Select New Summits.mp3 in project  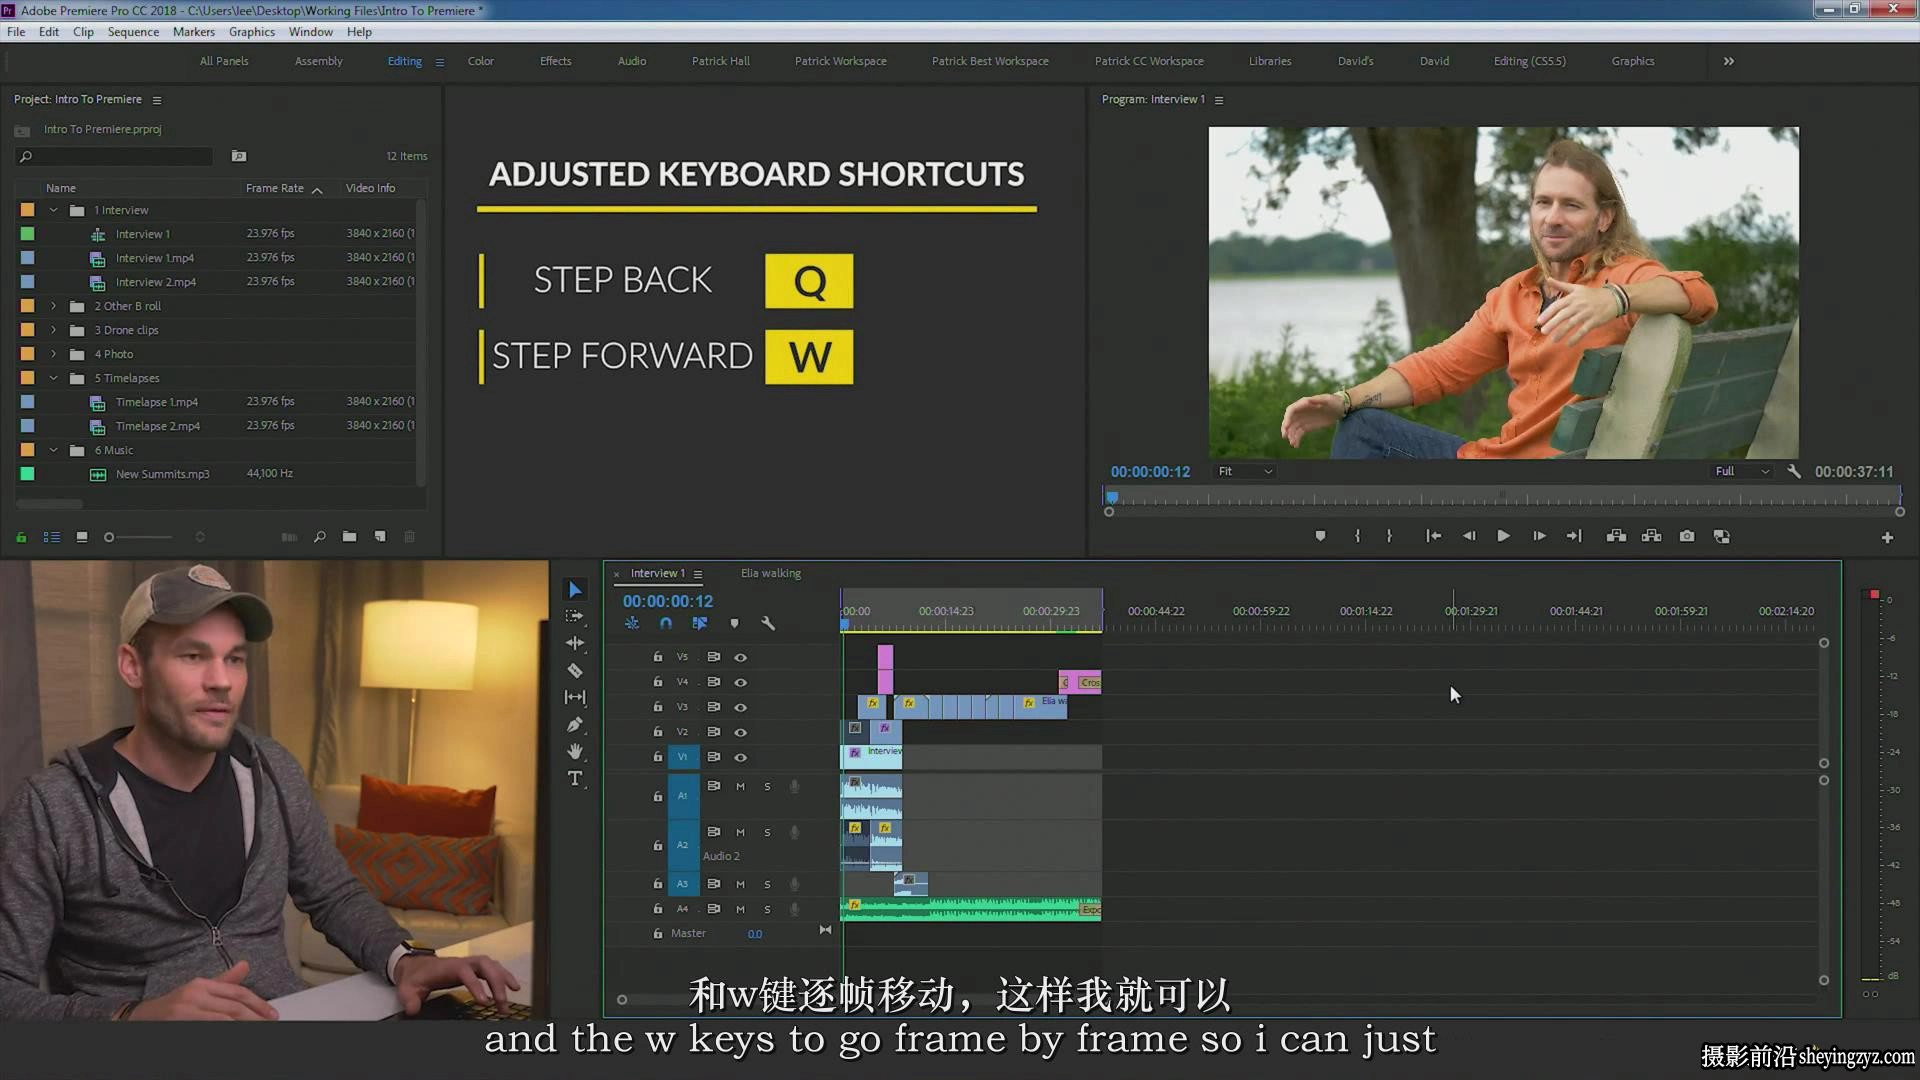(x=163, y=474)
